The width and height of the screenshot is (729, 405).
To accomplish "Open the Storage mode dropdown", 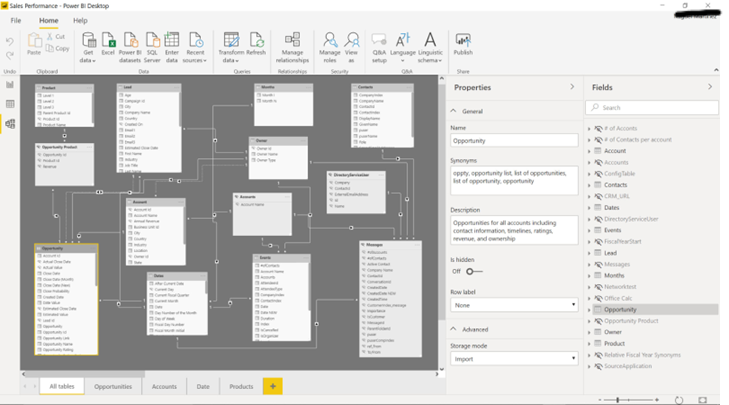I will pyautogui.click(x=514, y=359).
